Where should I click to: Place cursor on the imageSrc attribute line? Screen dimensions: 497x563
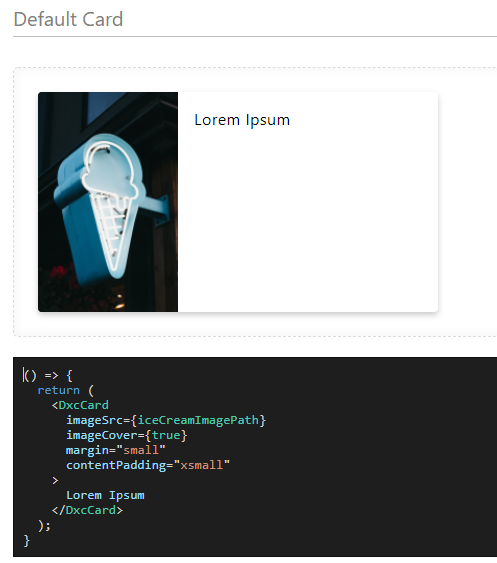pos(166,420)
